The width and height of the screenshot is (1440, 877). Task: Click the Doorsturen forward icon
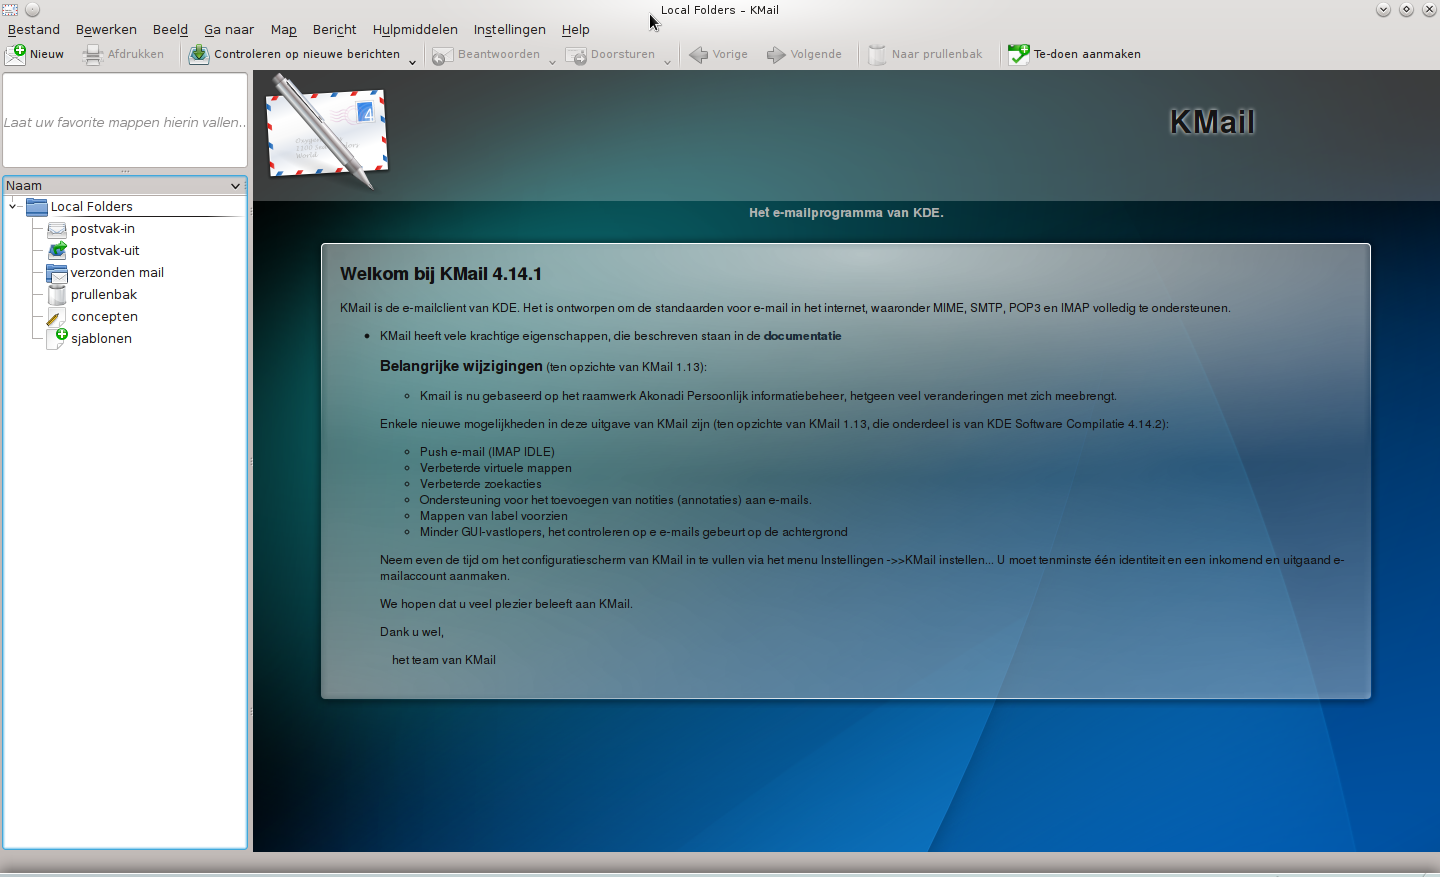point(576,55)
